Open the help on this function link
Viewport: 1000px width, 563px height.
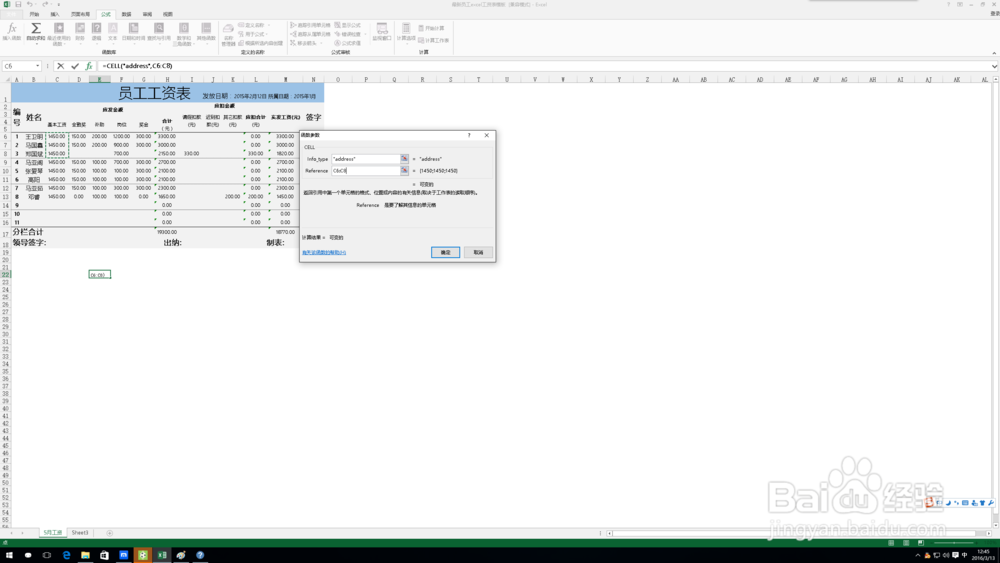(324, 252)
